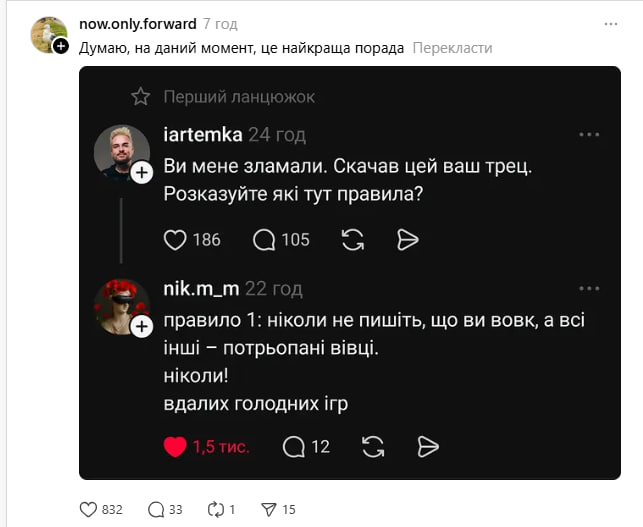Follow nik.m_m using the plus badge

click(142, 327)
